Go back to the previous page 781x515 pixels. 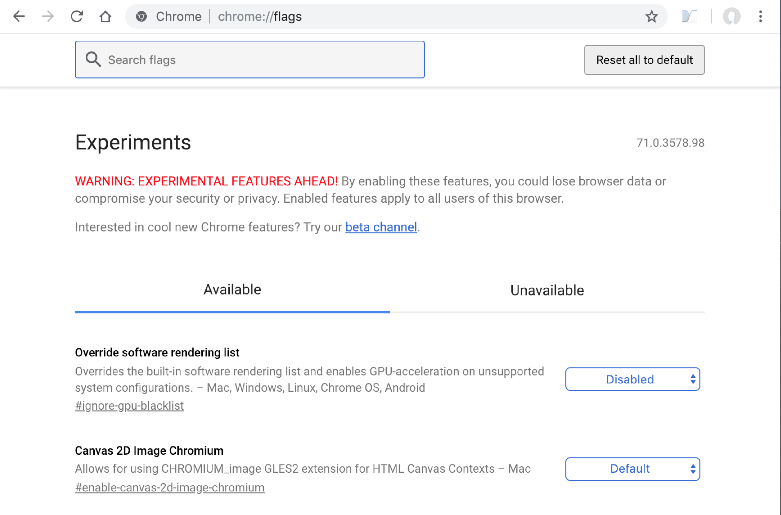19,16
